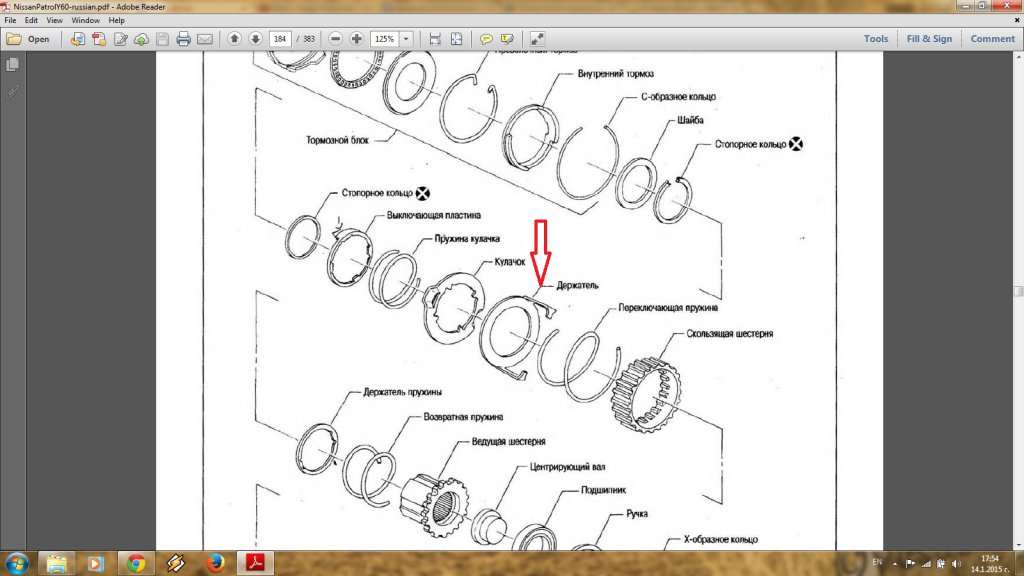Open the Attachments paperclip panel
This screenshot has height=576, width=1024.
click(12, 92)
